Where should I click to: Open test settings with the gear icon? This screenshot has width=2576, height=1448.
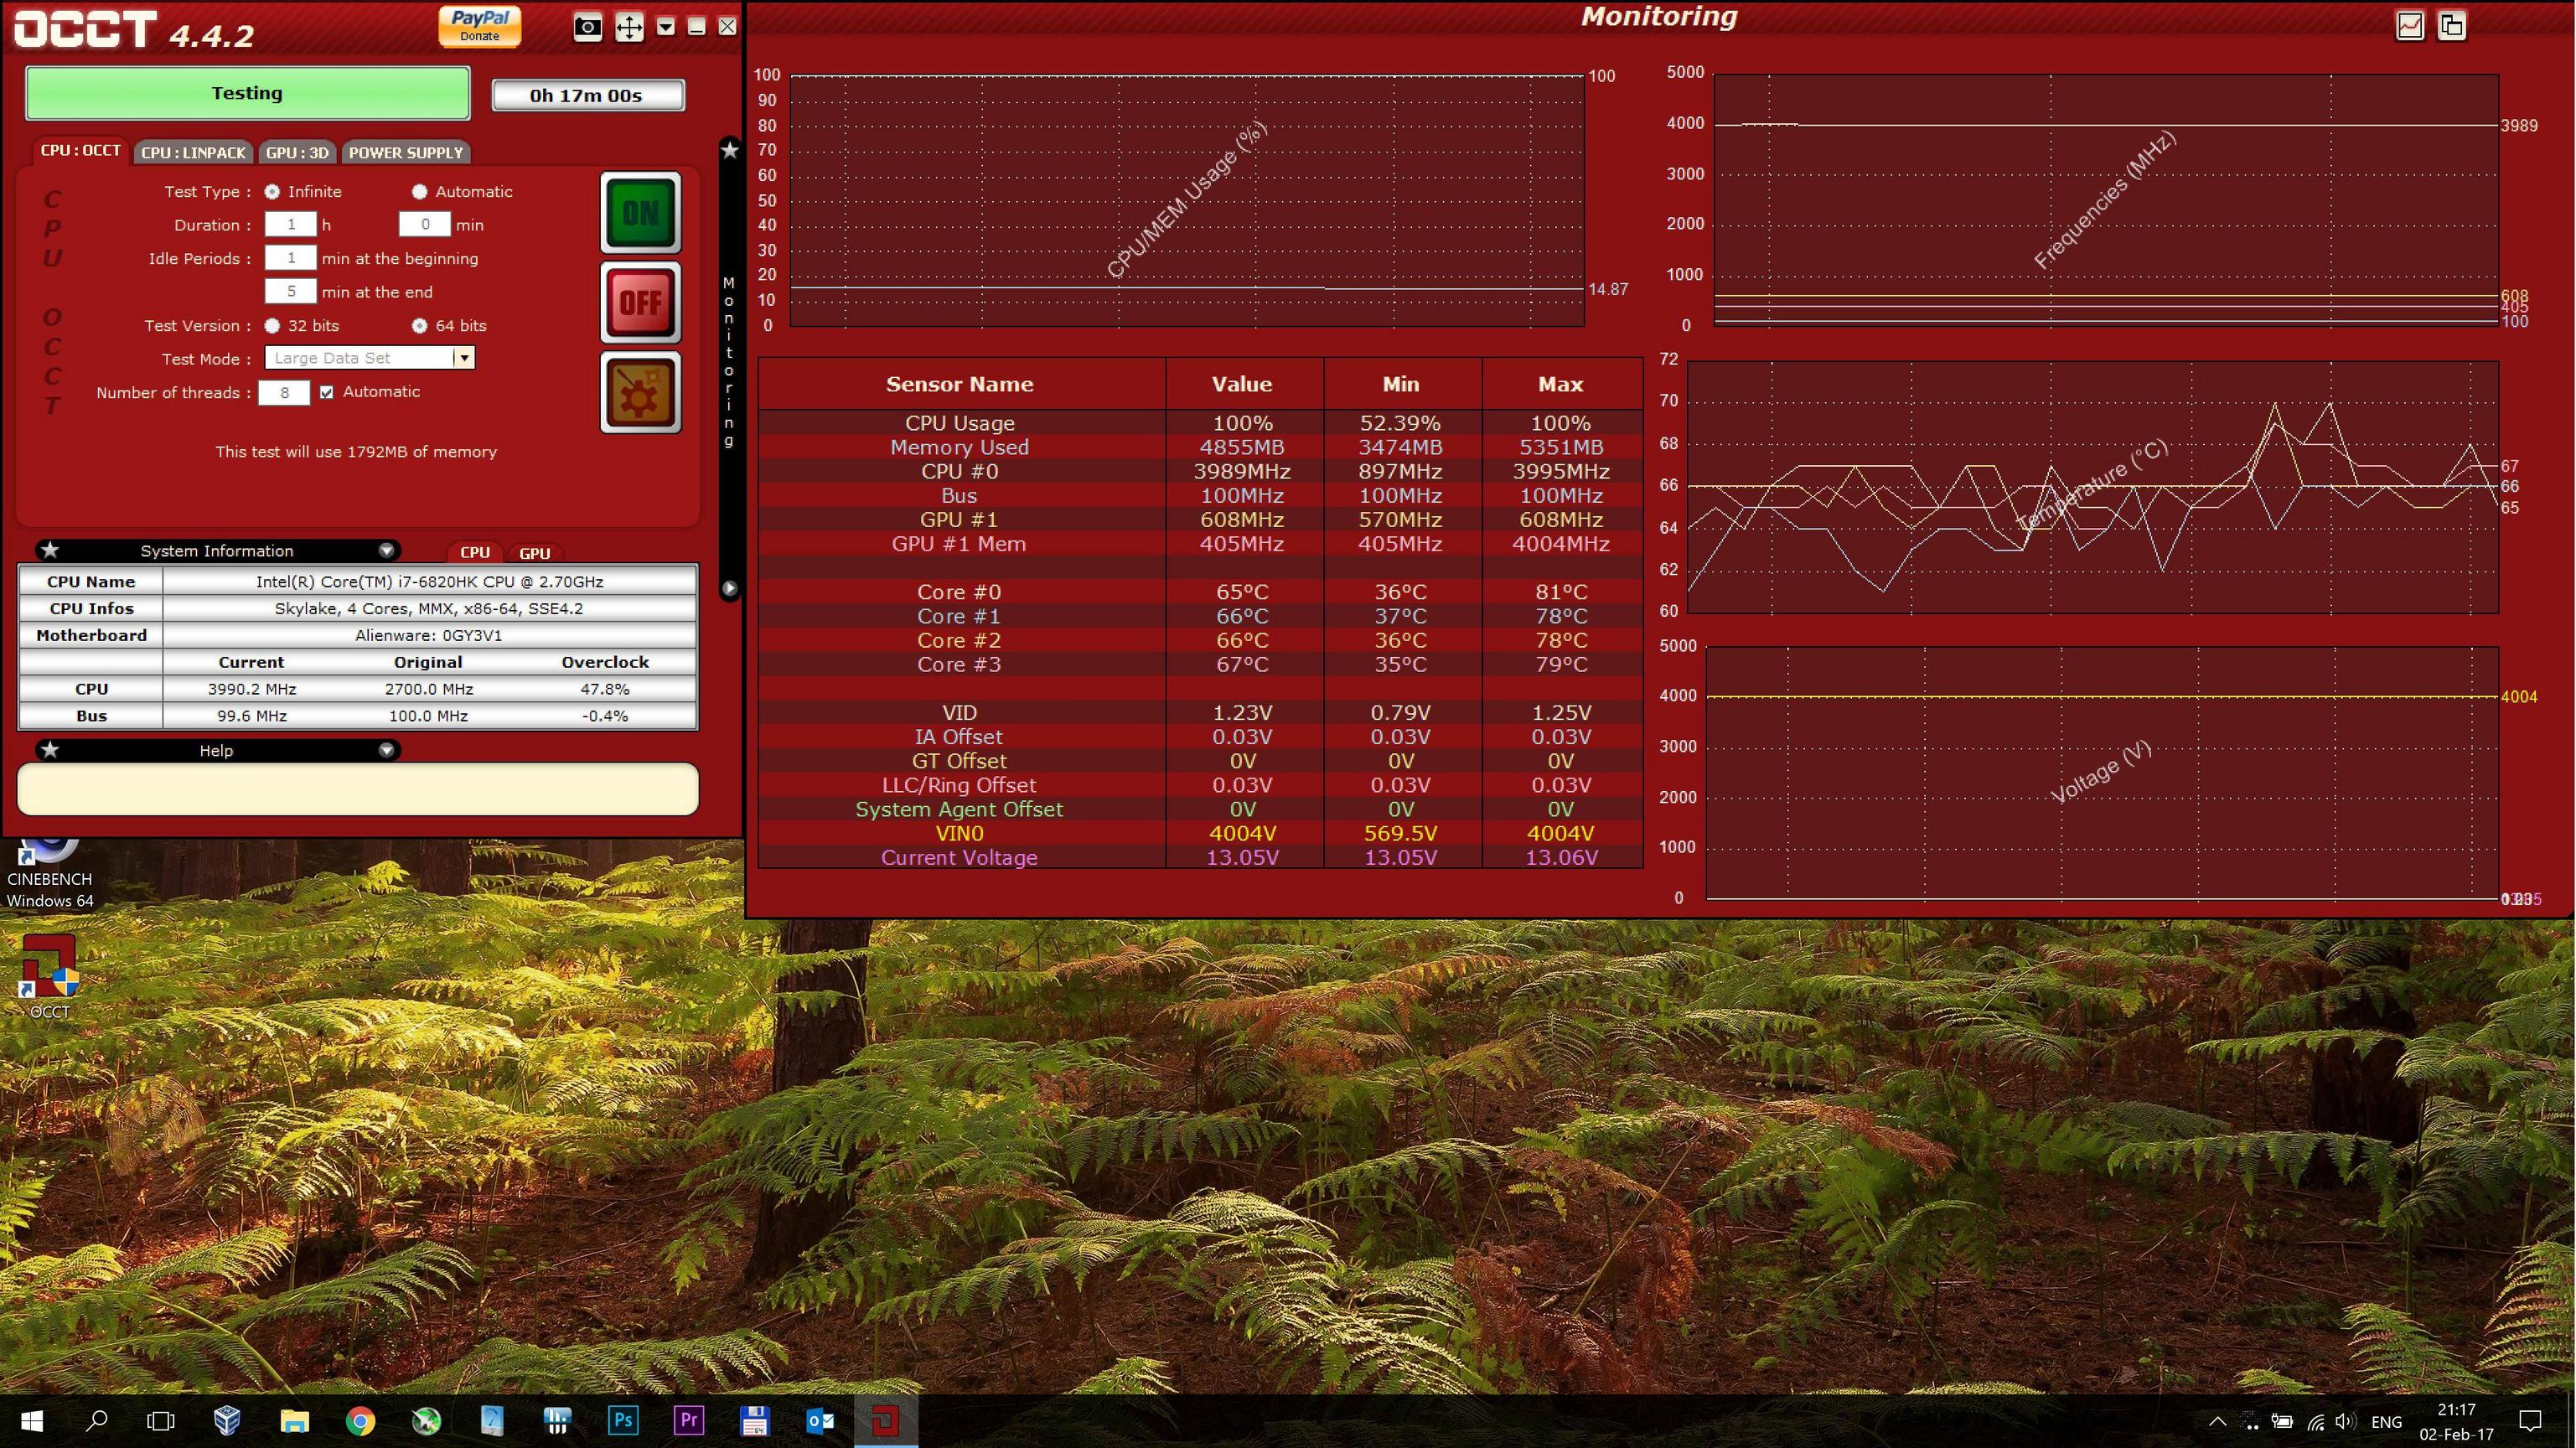(641, 392)
